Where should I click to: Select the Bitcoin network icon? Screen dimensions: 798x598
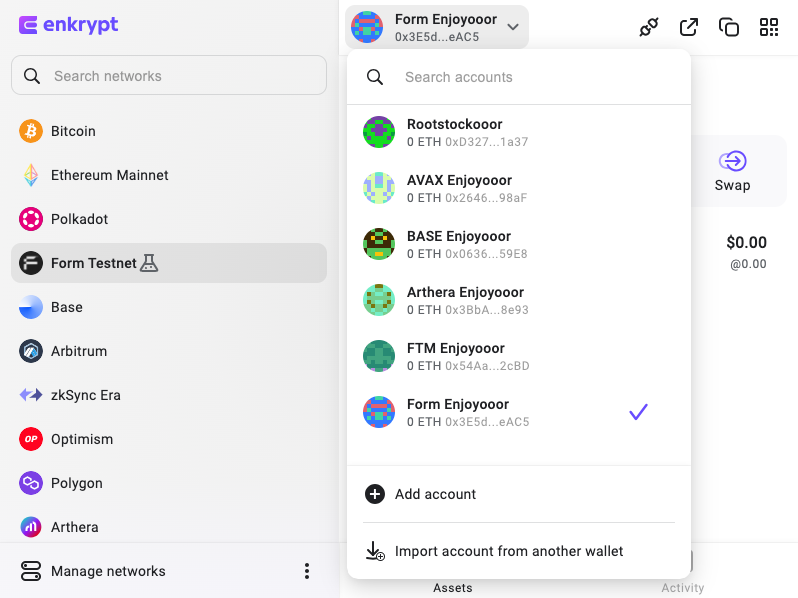point(31,131)
